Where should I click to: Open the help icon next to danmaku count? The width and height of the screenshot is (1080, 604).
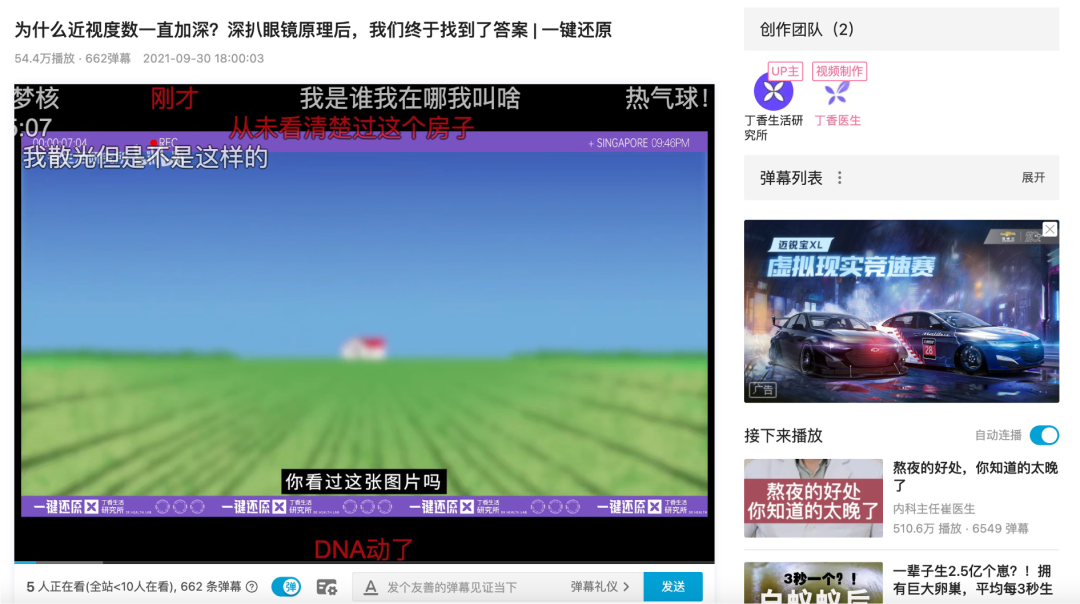click(252, 587)
